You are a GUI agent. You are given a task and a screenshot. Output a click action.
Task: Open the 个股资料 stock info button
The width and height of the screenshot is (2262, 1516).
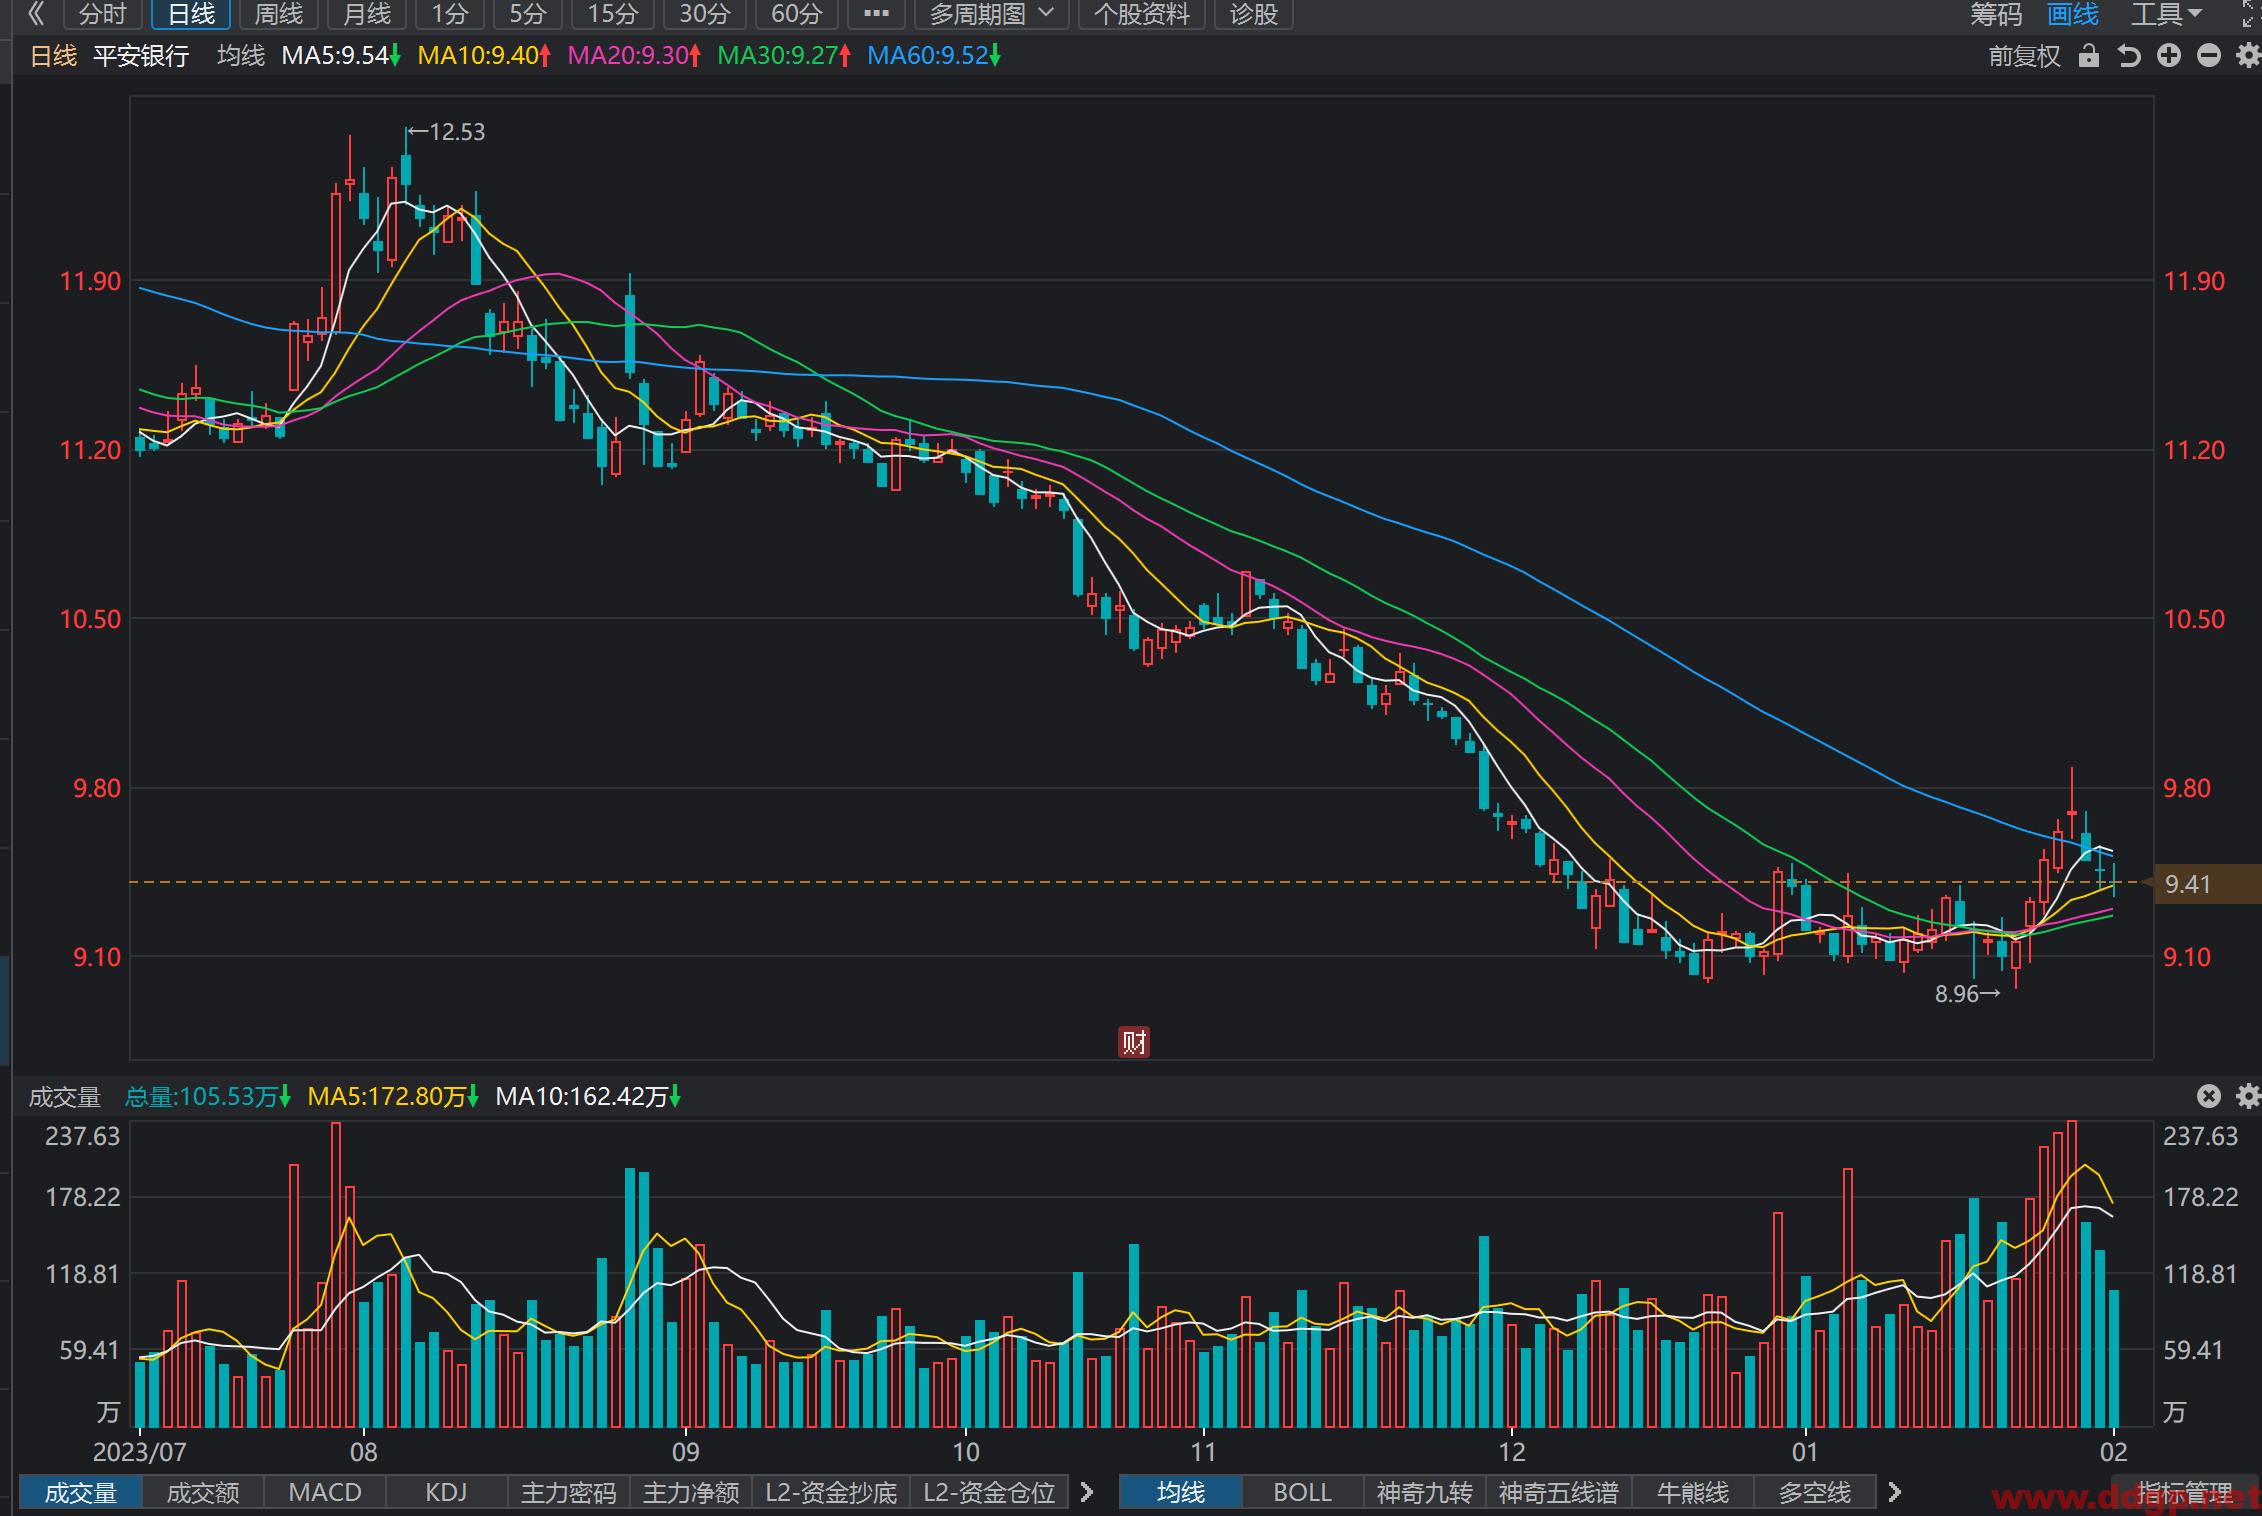click(x=1142, y=14)
